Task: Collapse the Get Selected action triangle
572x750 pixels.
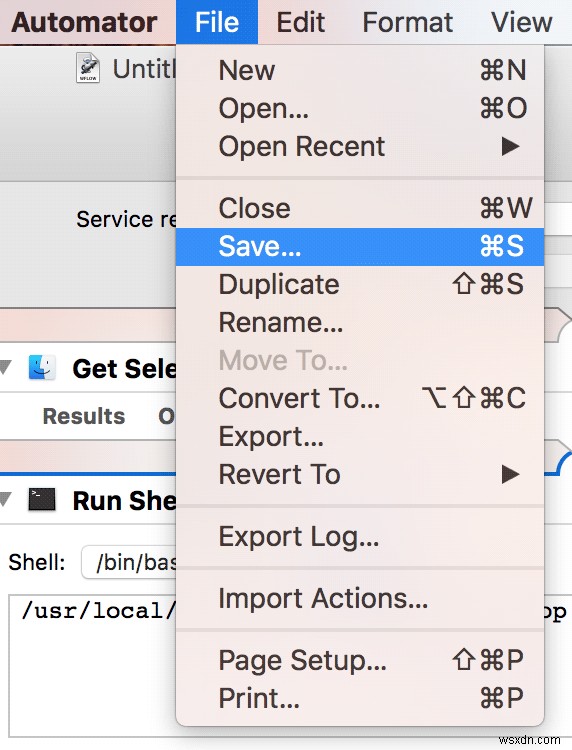Action: tap(5, 367)
